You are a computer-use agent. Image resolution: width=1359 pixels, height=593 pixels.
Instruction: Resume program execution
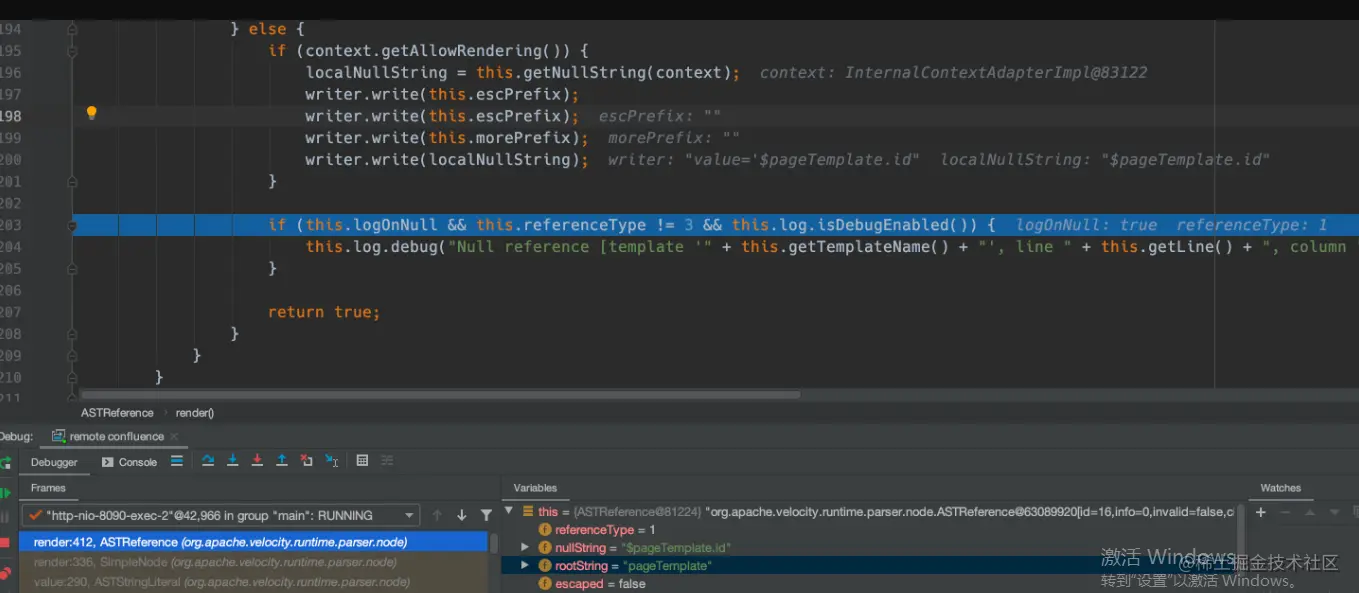(5, 493)
